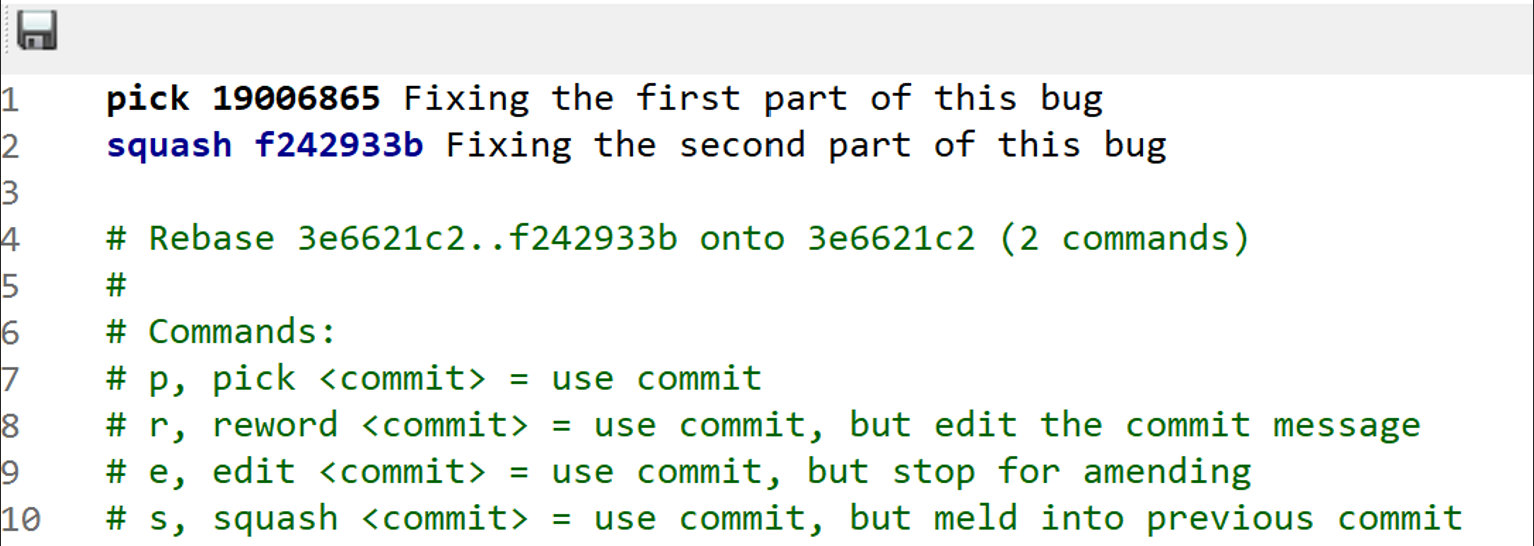Click the 'reword' keyword in the comment
Image resolution: width=1534 pixels, height=546 pixels.
pos(275,425)
